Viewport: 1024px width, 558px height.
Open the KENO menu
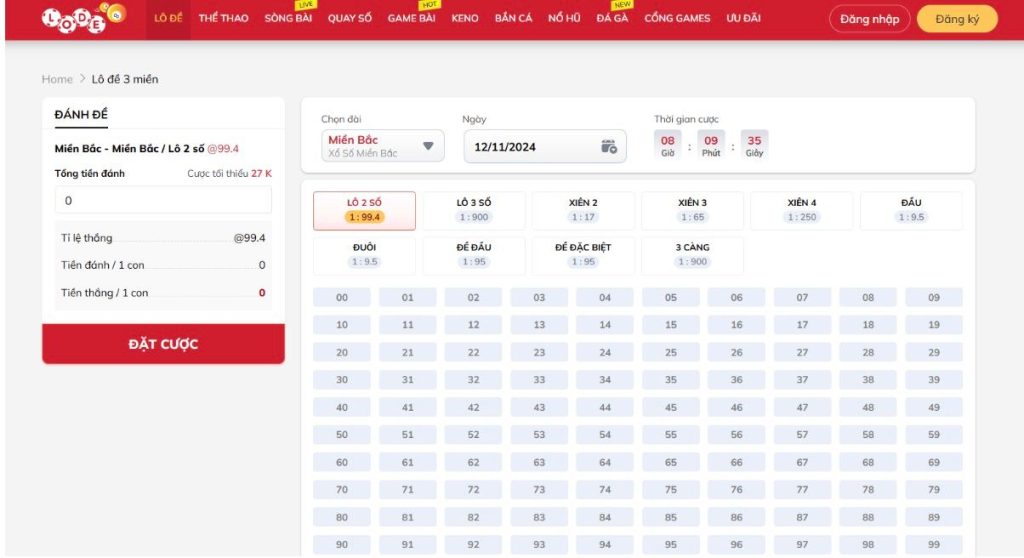pyautogui.click(x=465, y=18)
